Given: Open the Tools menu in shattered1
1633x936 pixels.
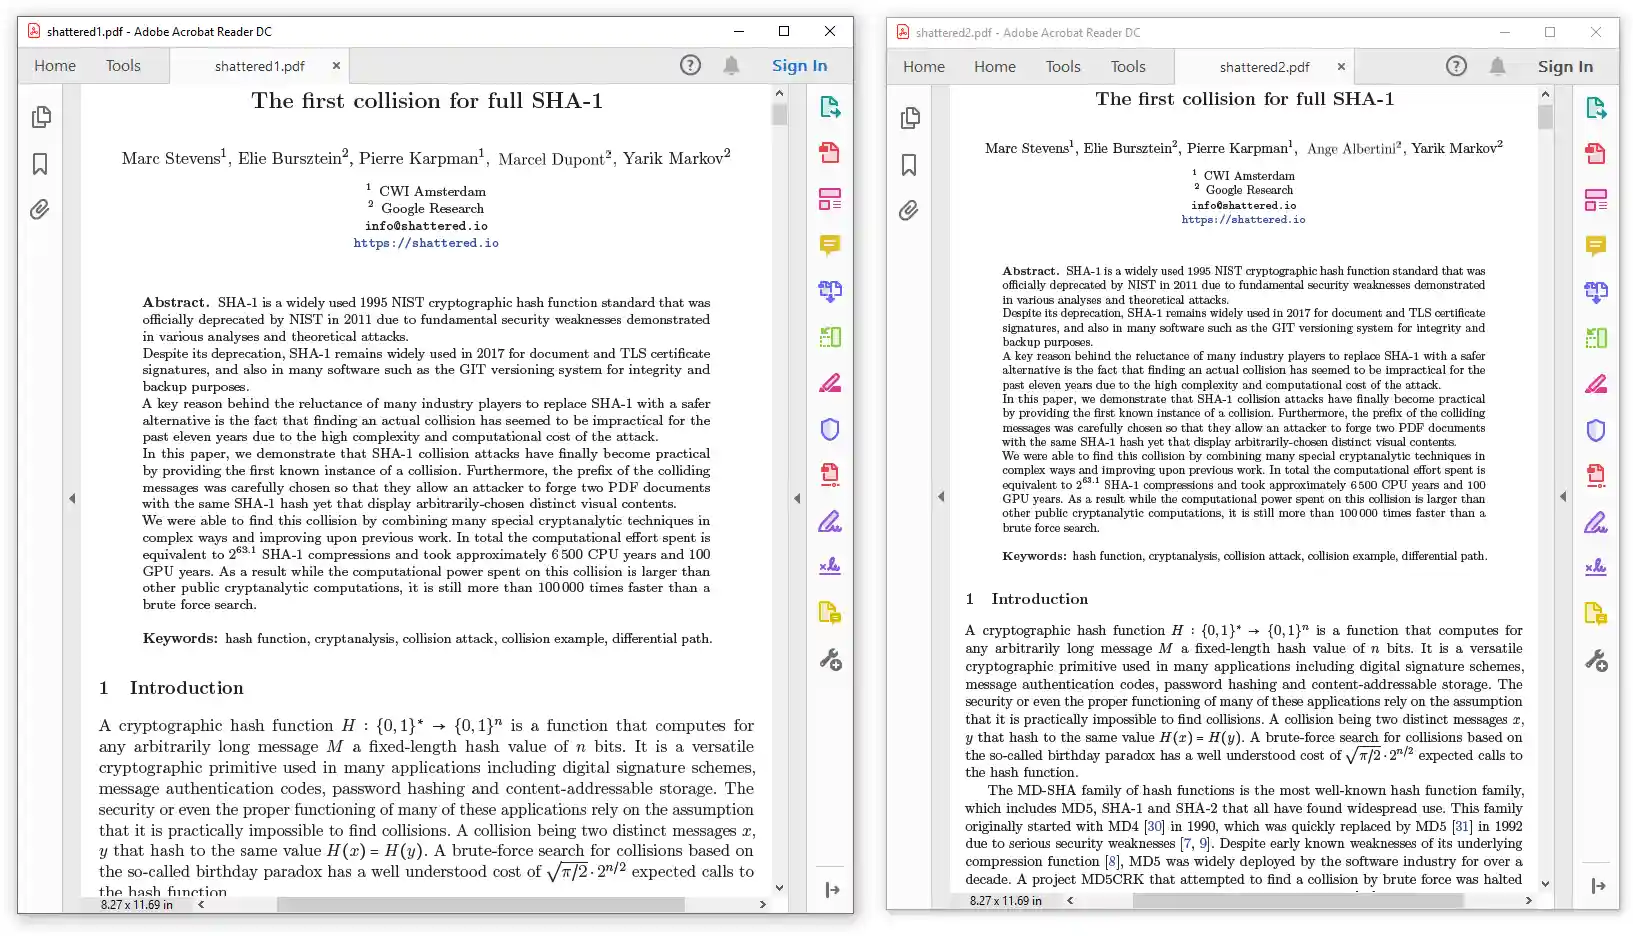Looking at the screenshot, I should coord(123,65).
